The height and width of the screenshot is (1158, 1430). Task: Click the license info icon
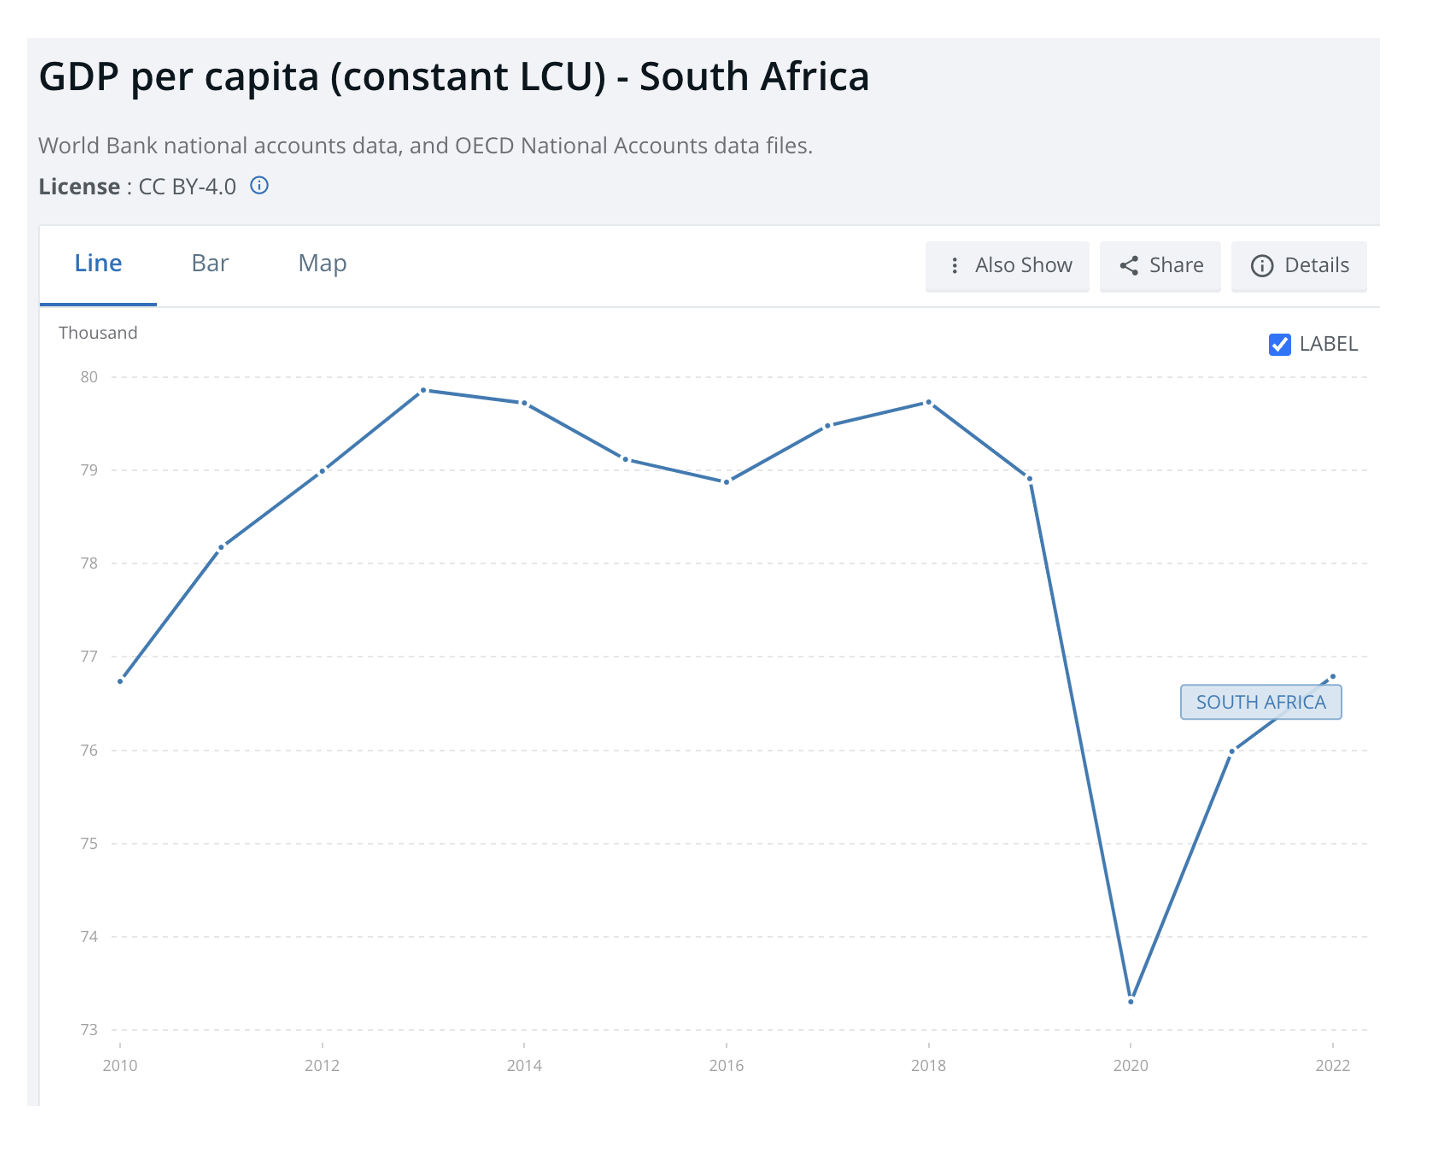pos(259,185)
